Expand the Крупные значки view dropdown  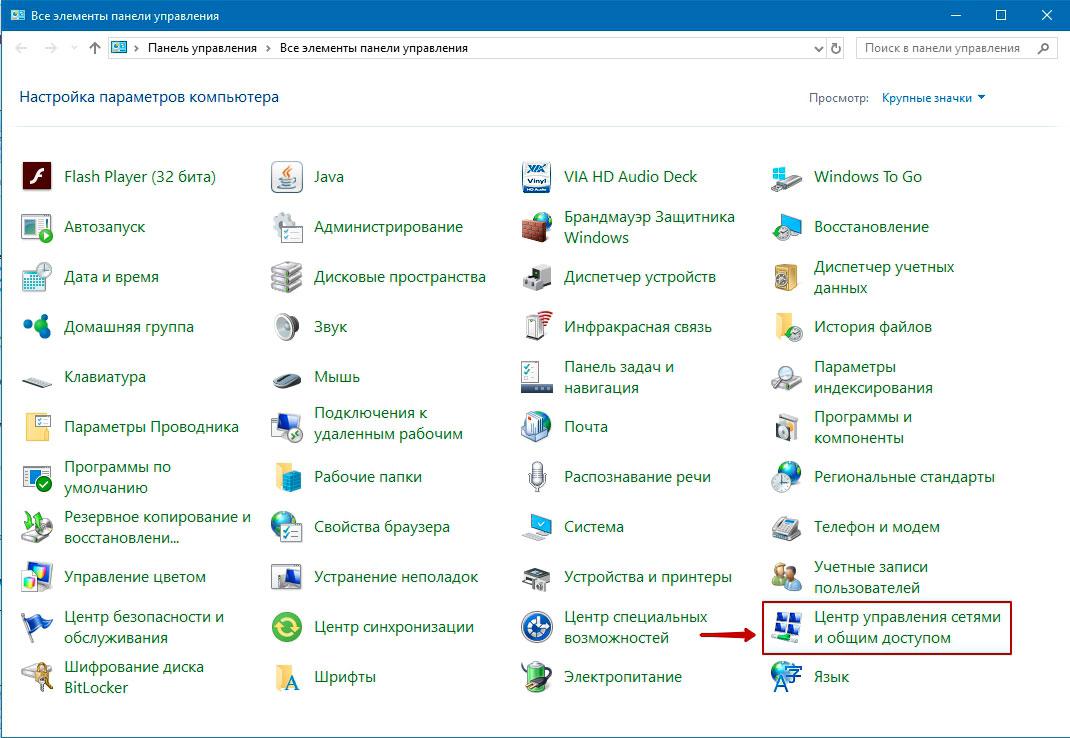pos(933,98)
